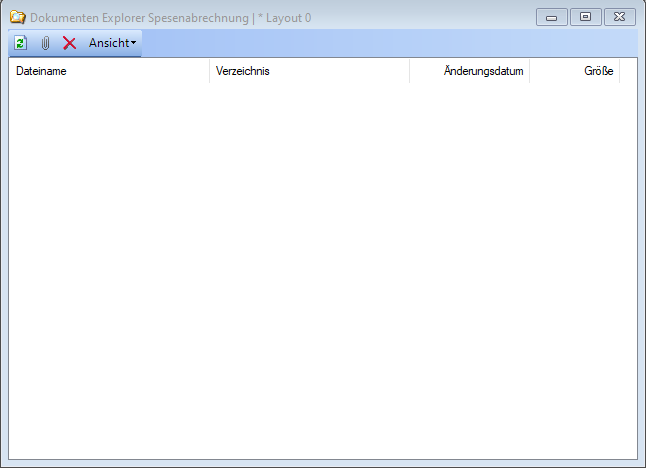
Task: Click the divider between Änderungsdatum and Größe
Action: [529, 71]
